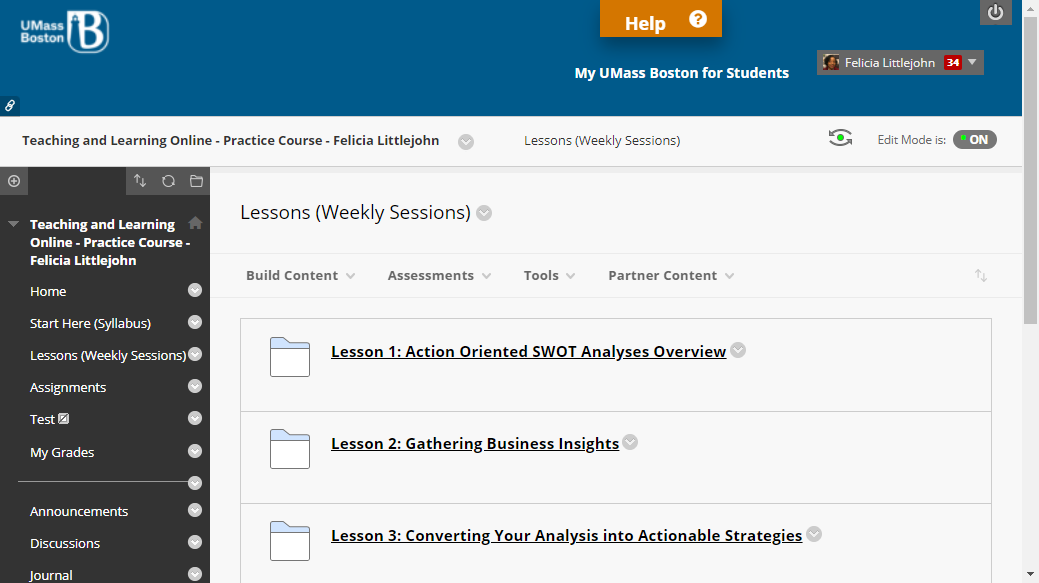Click the logout power icon
The image size is (1039, 583).
995,13
